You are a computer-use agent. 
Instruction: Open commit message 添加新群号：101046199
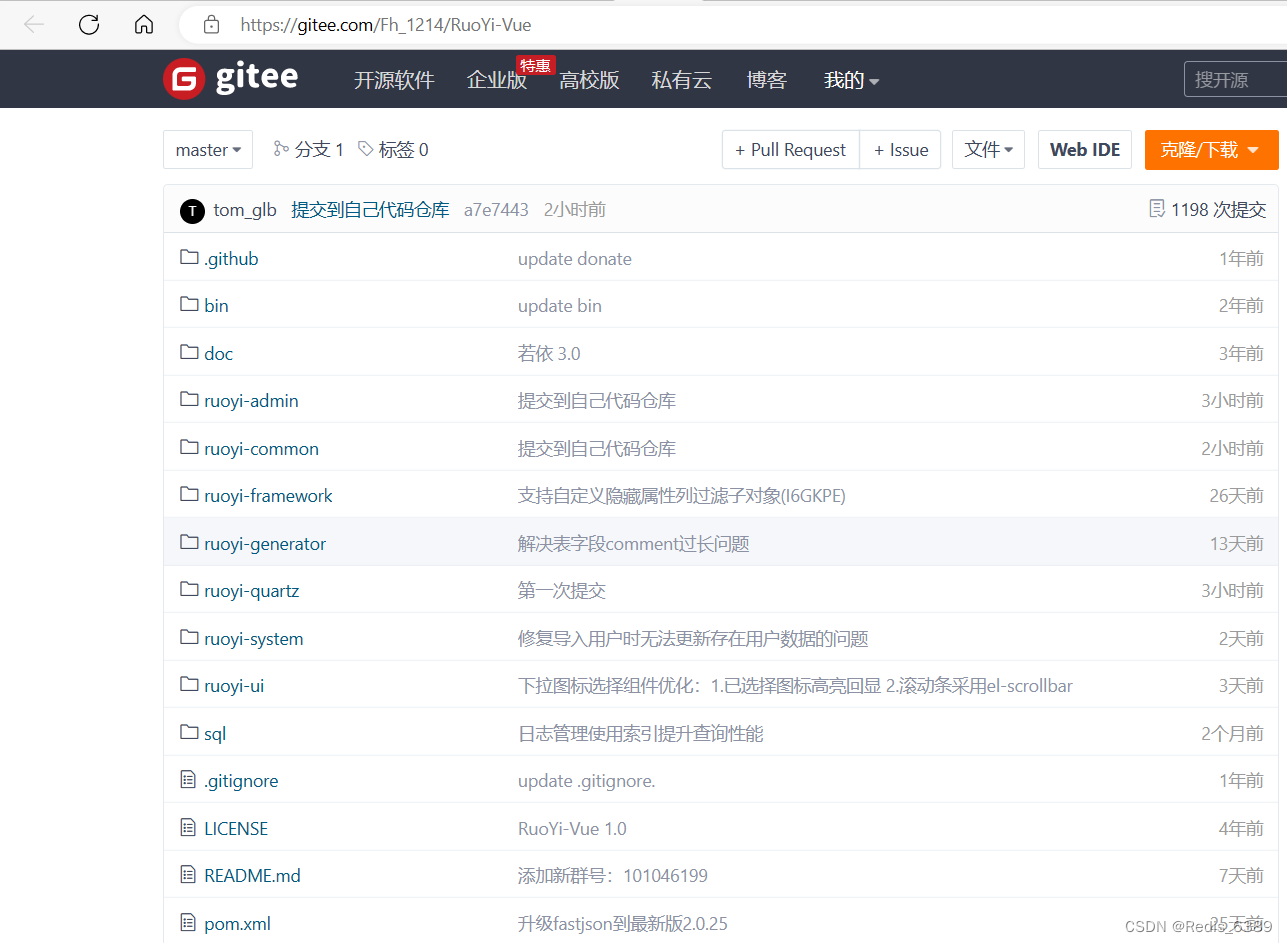[x=613, y=875]
